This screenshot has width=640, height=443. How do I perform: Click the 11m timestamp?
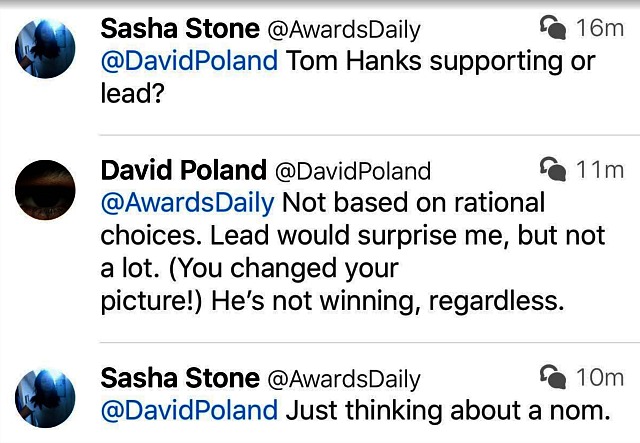click(600, 168)
